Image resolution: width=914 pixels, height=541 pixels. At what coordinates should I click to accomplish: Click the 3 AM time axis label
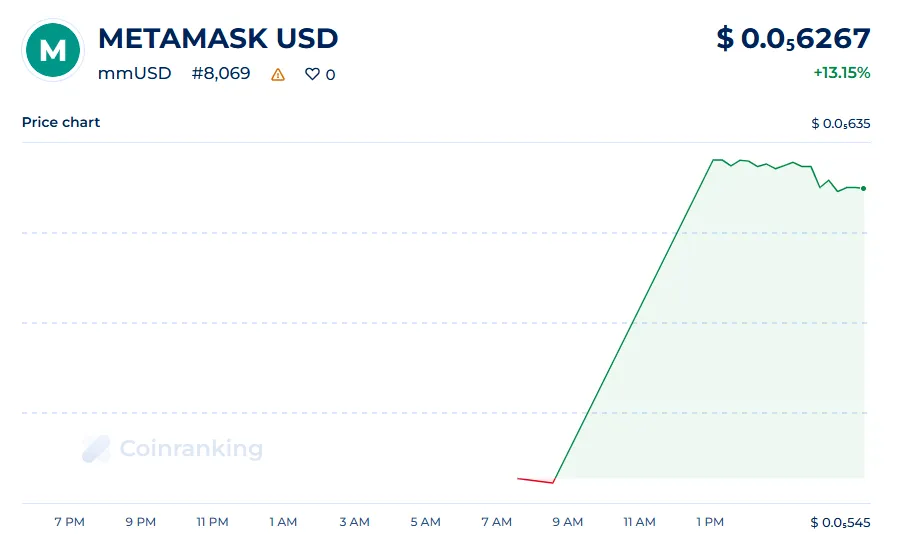pos(354,522)
